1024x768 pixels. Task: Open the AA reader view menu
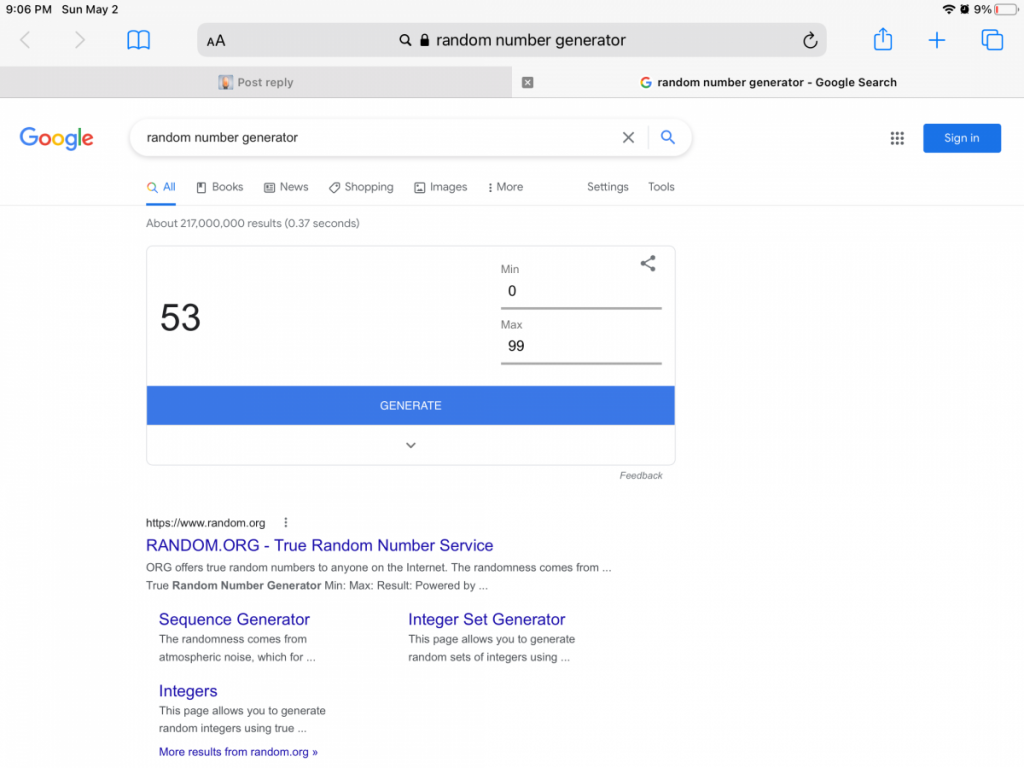tap(216, 41)
